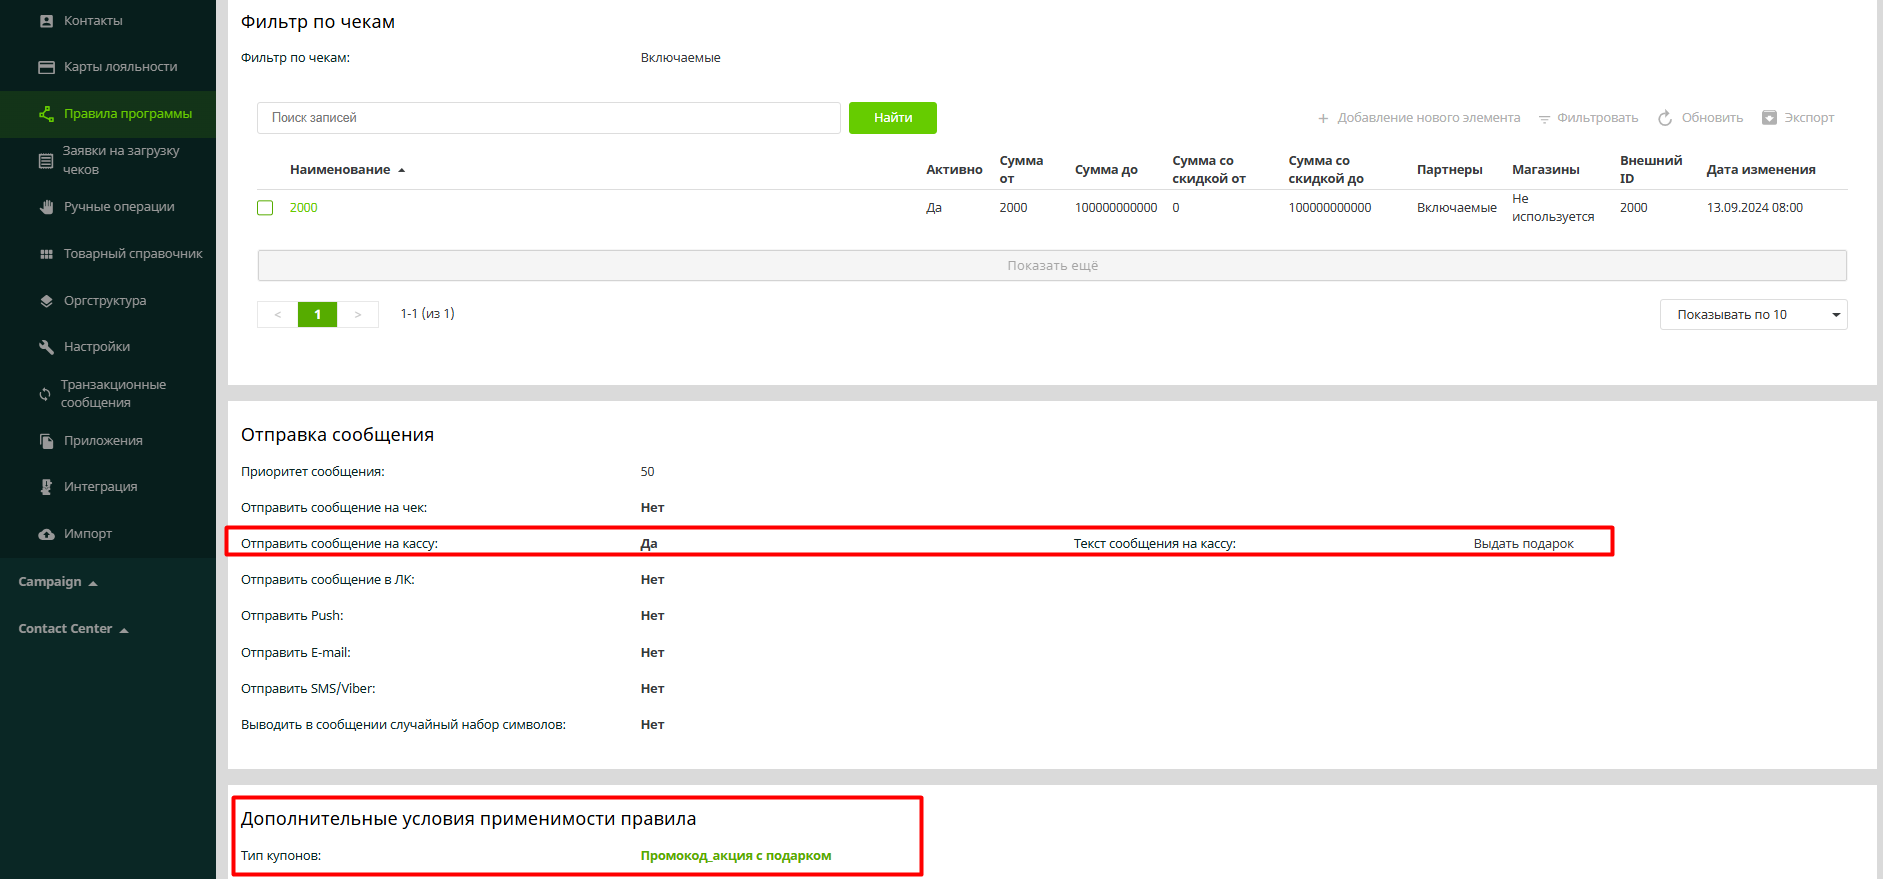Viewport: 1883px width, 879px height.
Task: Go to Транзакционные сообщения menu item
Action: [113, 394]
